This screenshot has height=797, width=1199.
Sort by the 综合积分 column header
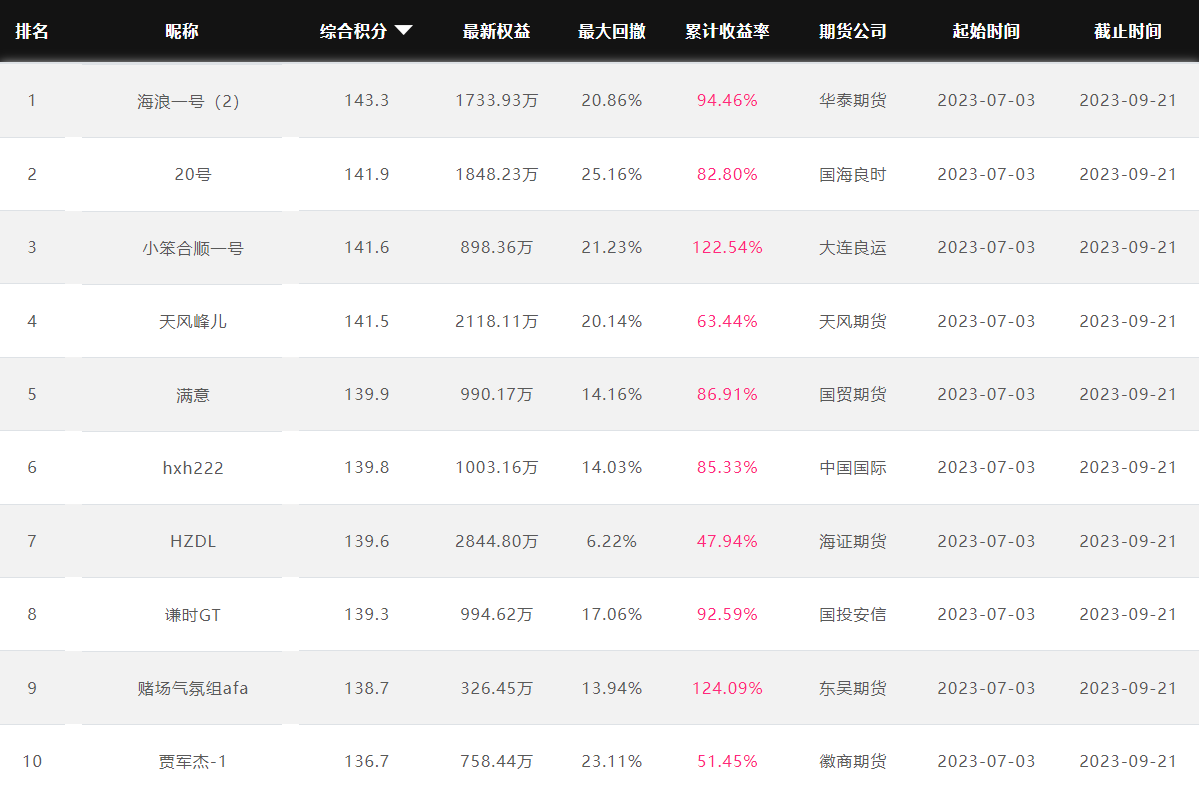tap(353, 31)
